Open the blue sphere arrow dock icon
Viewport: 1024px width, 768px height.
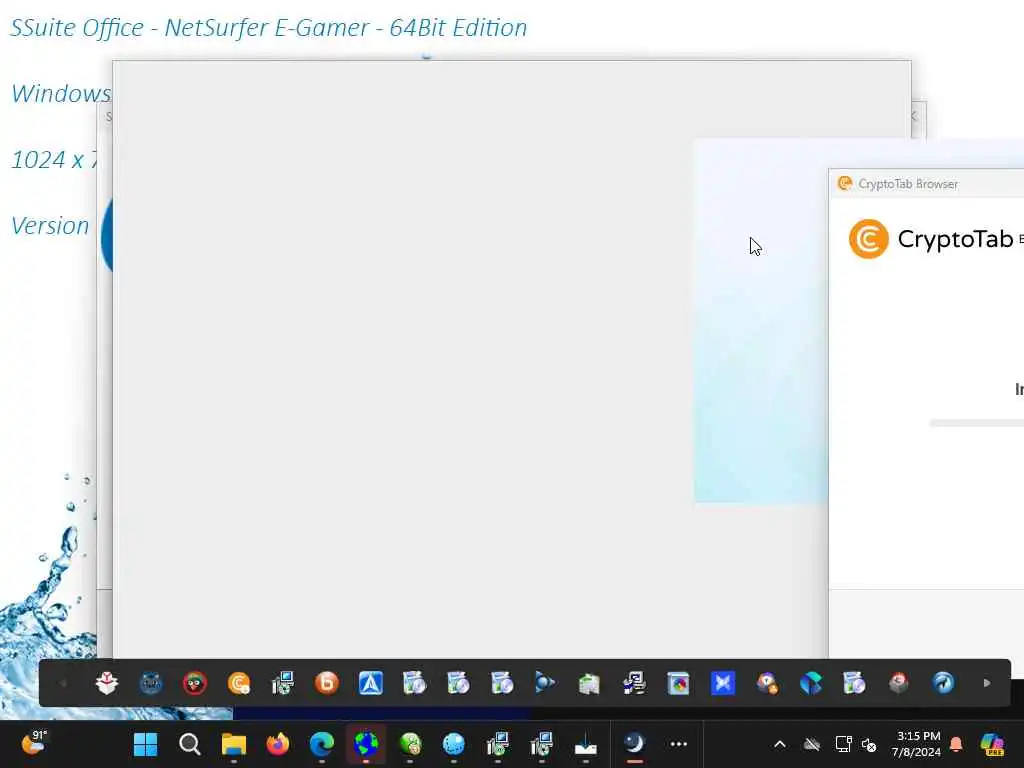tap(943, 683)
